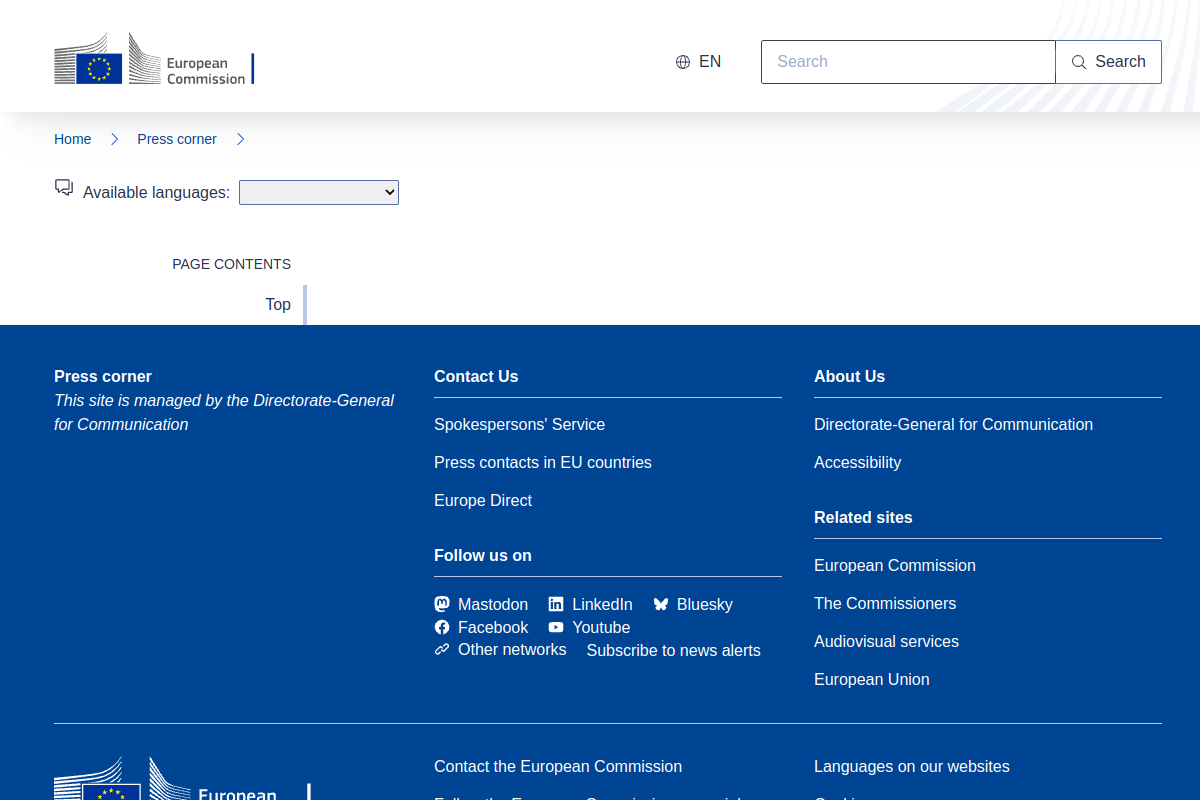Click the Search button
The image size is (1200, 800).
point(1108,62)
